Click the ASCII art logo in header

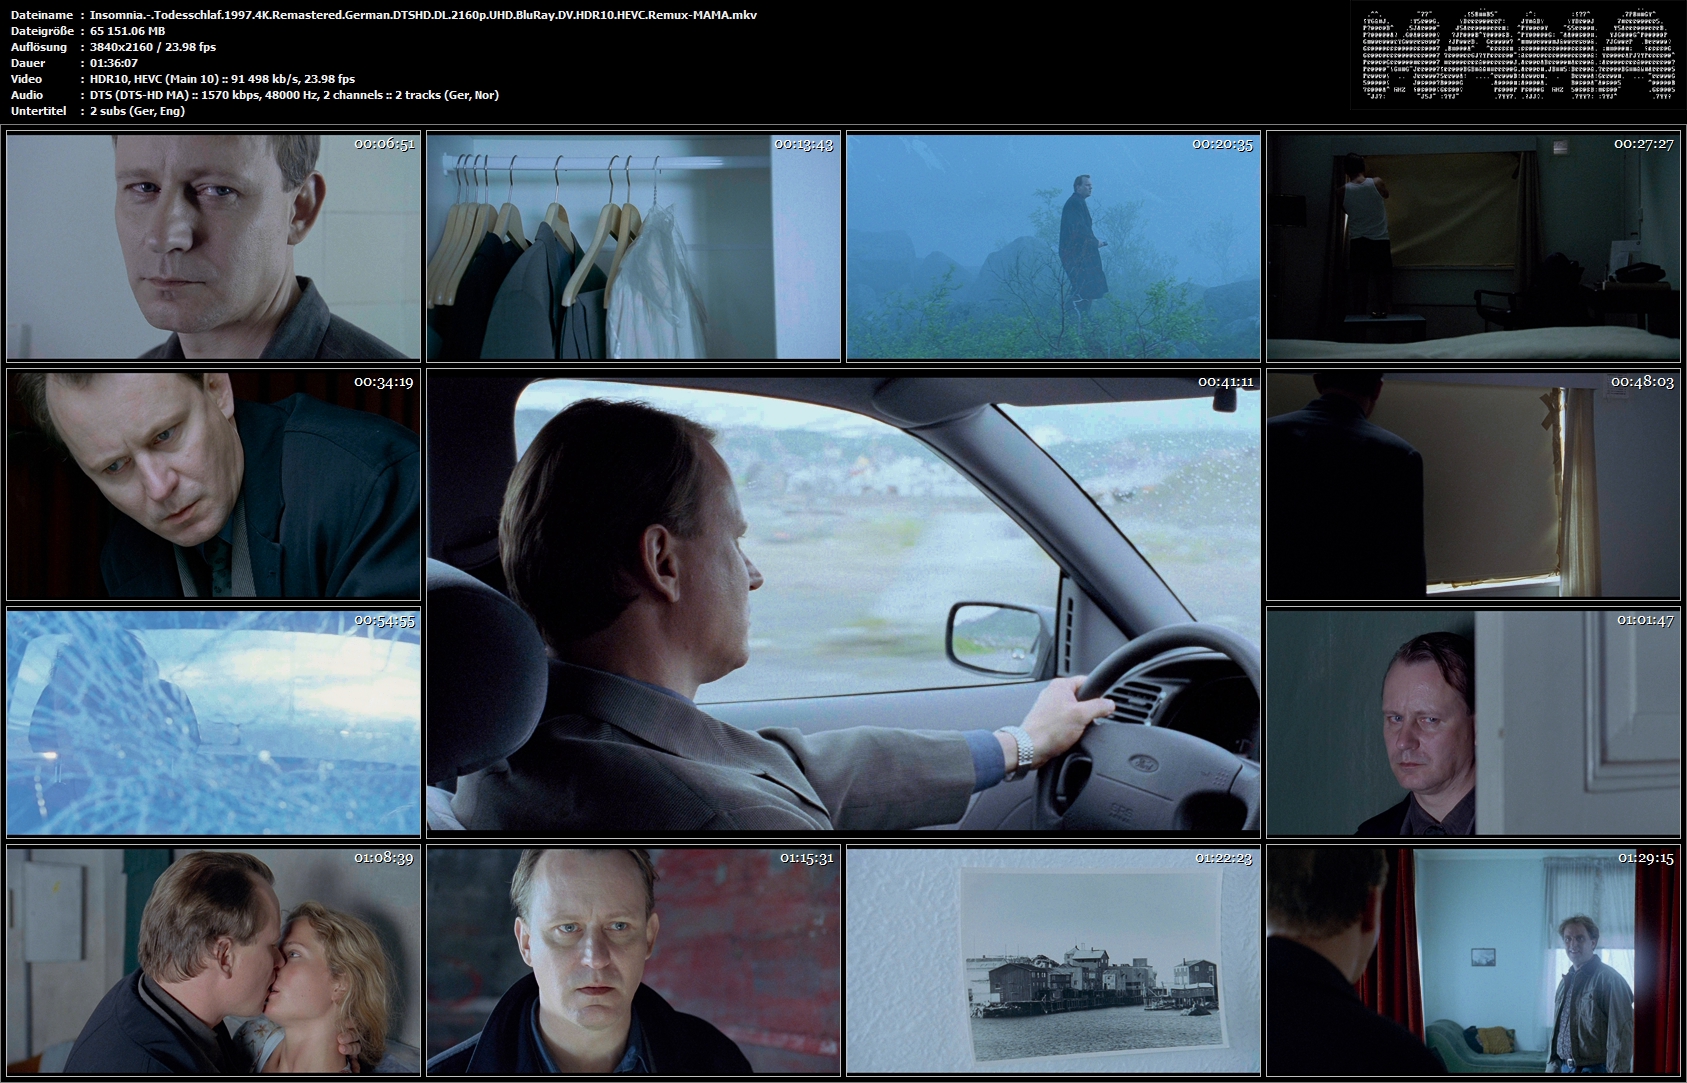pyautogui.click(x=1518, y=54)
